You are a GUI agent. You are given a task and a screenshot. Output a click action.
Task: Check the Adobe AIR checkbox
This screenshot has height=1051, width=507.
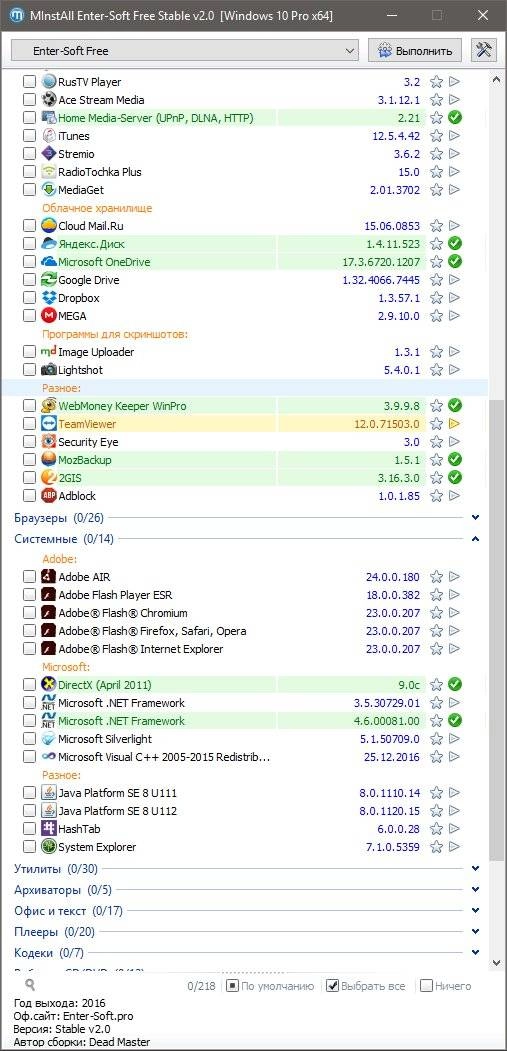[x=30, y=577]
